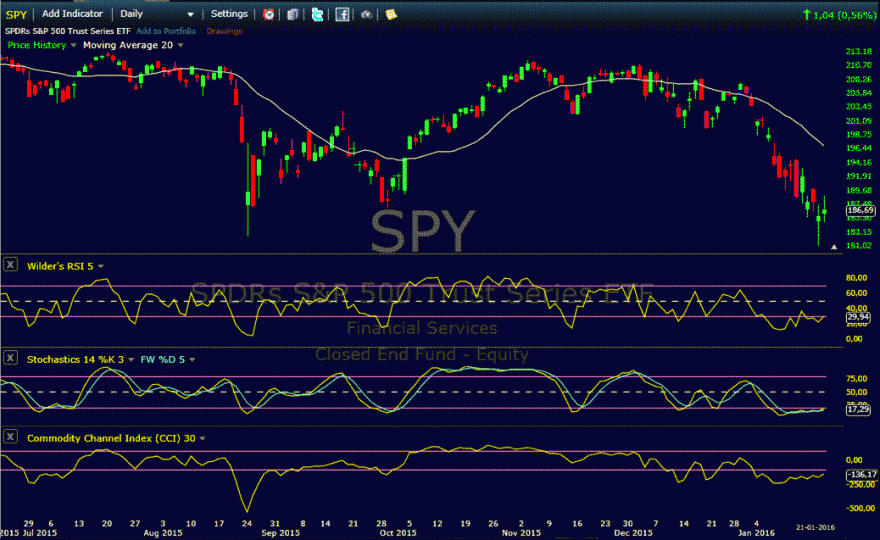The width and height of the screenshot is (880, 540).
Task: Click the Oct 2015 axis label
Action: 397,533
